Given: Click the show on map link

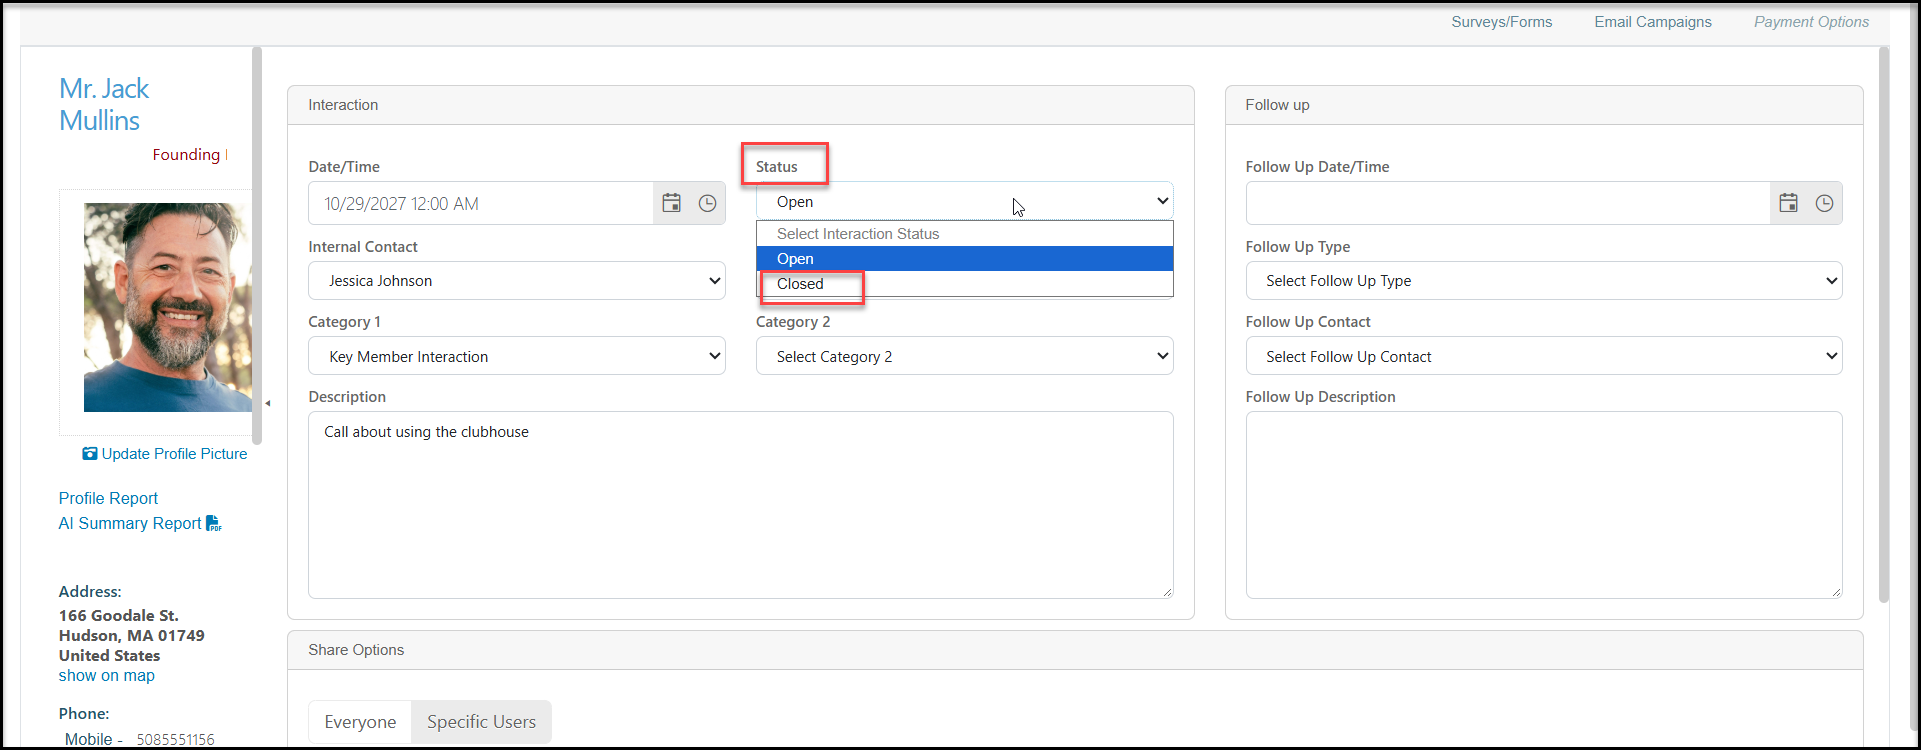Looking at the screenshot, I should [x=107, y=676].
